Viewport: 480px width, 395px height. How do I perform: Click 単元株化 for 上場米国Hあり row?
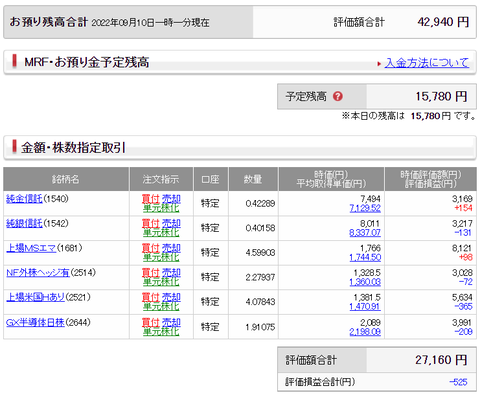pyautogui.click(x=161, y=307)
